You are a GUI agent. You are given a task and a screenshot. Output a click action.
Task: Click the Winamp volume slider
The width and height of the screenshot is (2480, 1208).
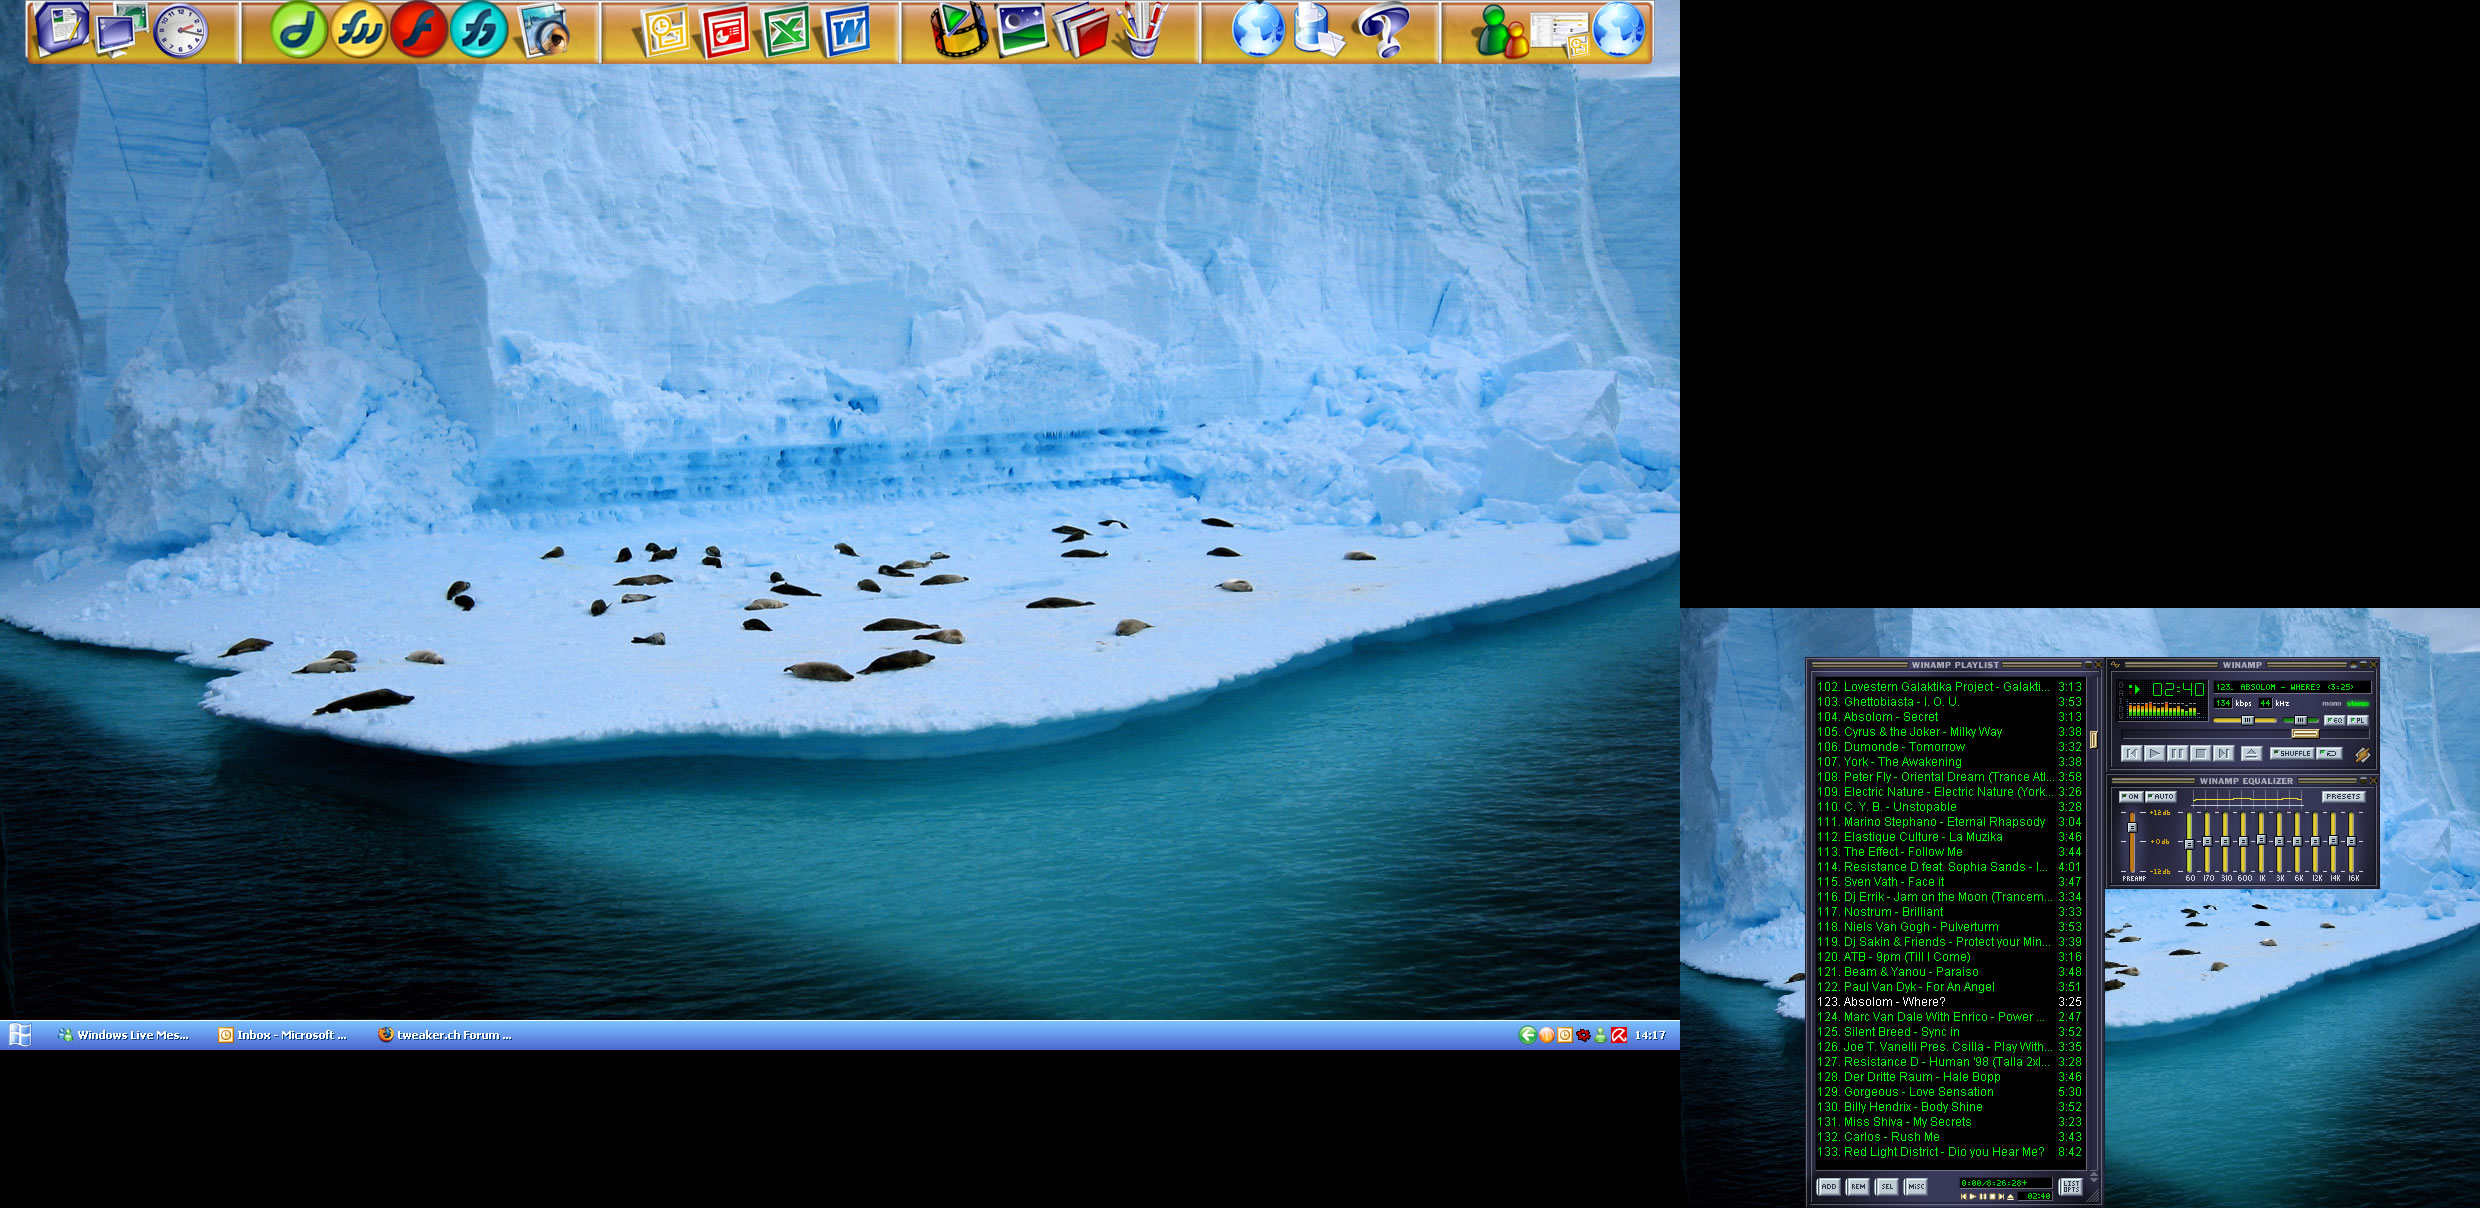pyautogui.click(x=2246, y=720)
